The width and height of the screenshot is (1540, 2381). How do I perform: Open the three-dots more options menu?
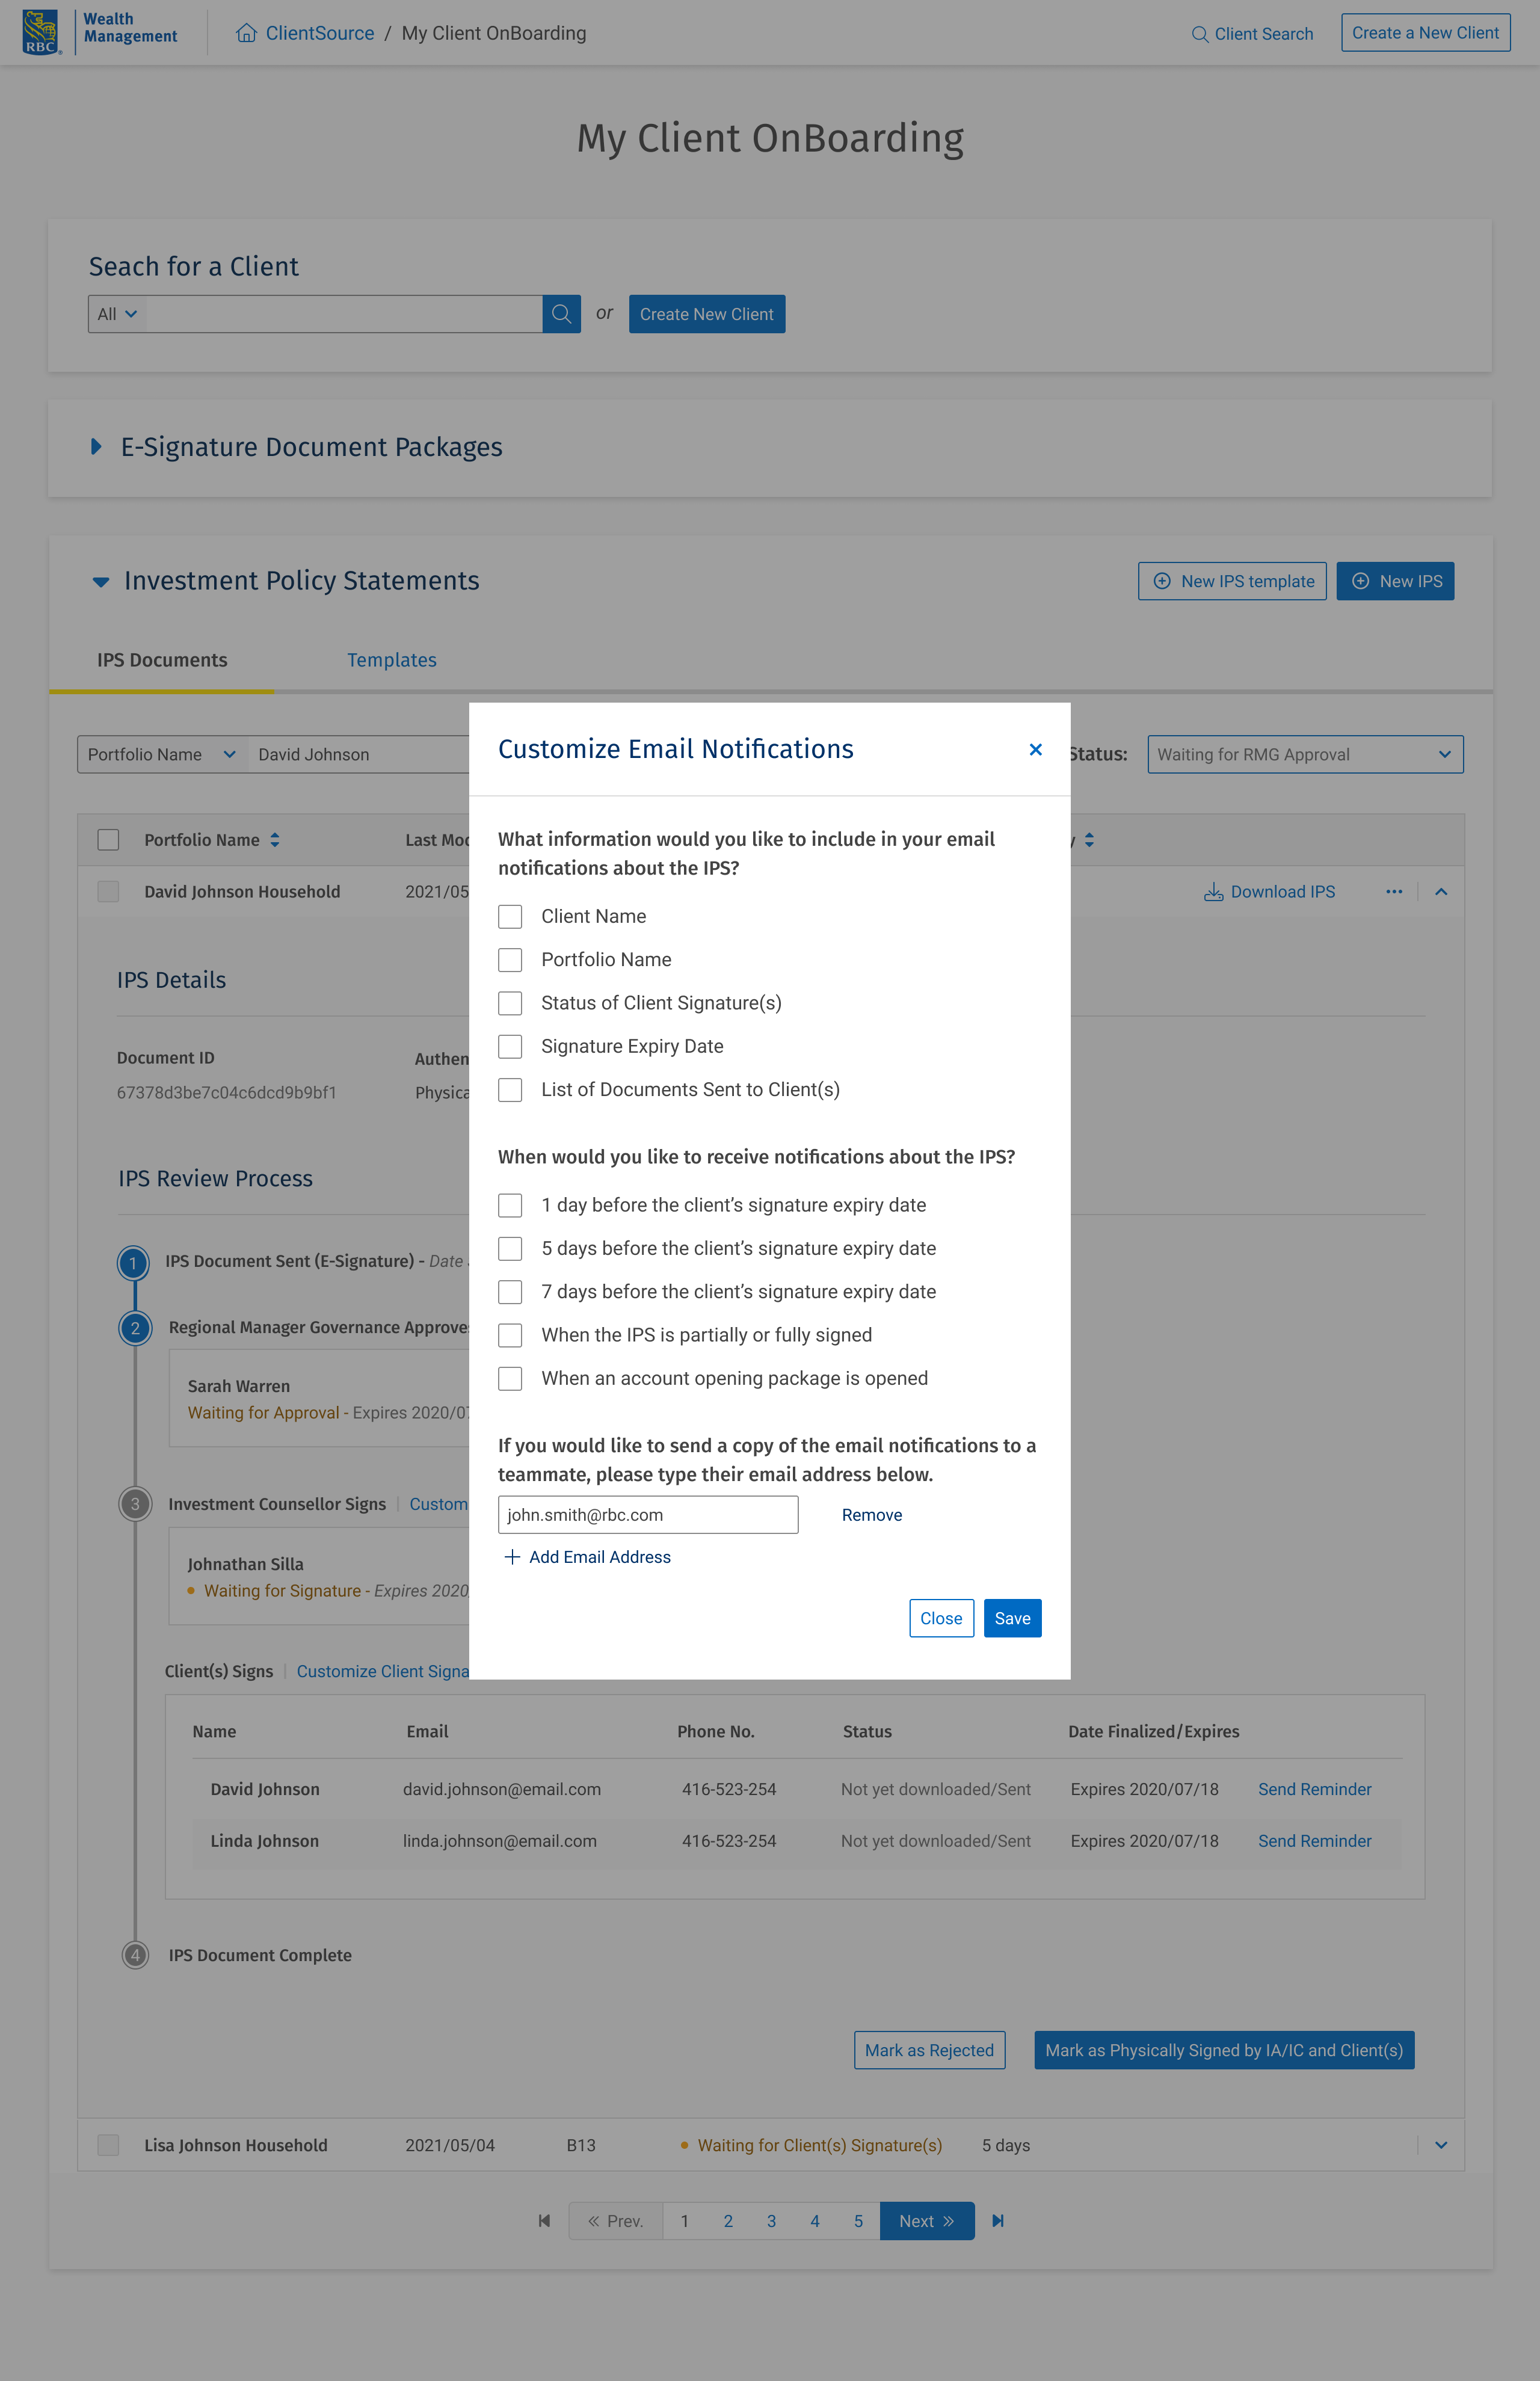coord(1393,891)
